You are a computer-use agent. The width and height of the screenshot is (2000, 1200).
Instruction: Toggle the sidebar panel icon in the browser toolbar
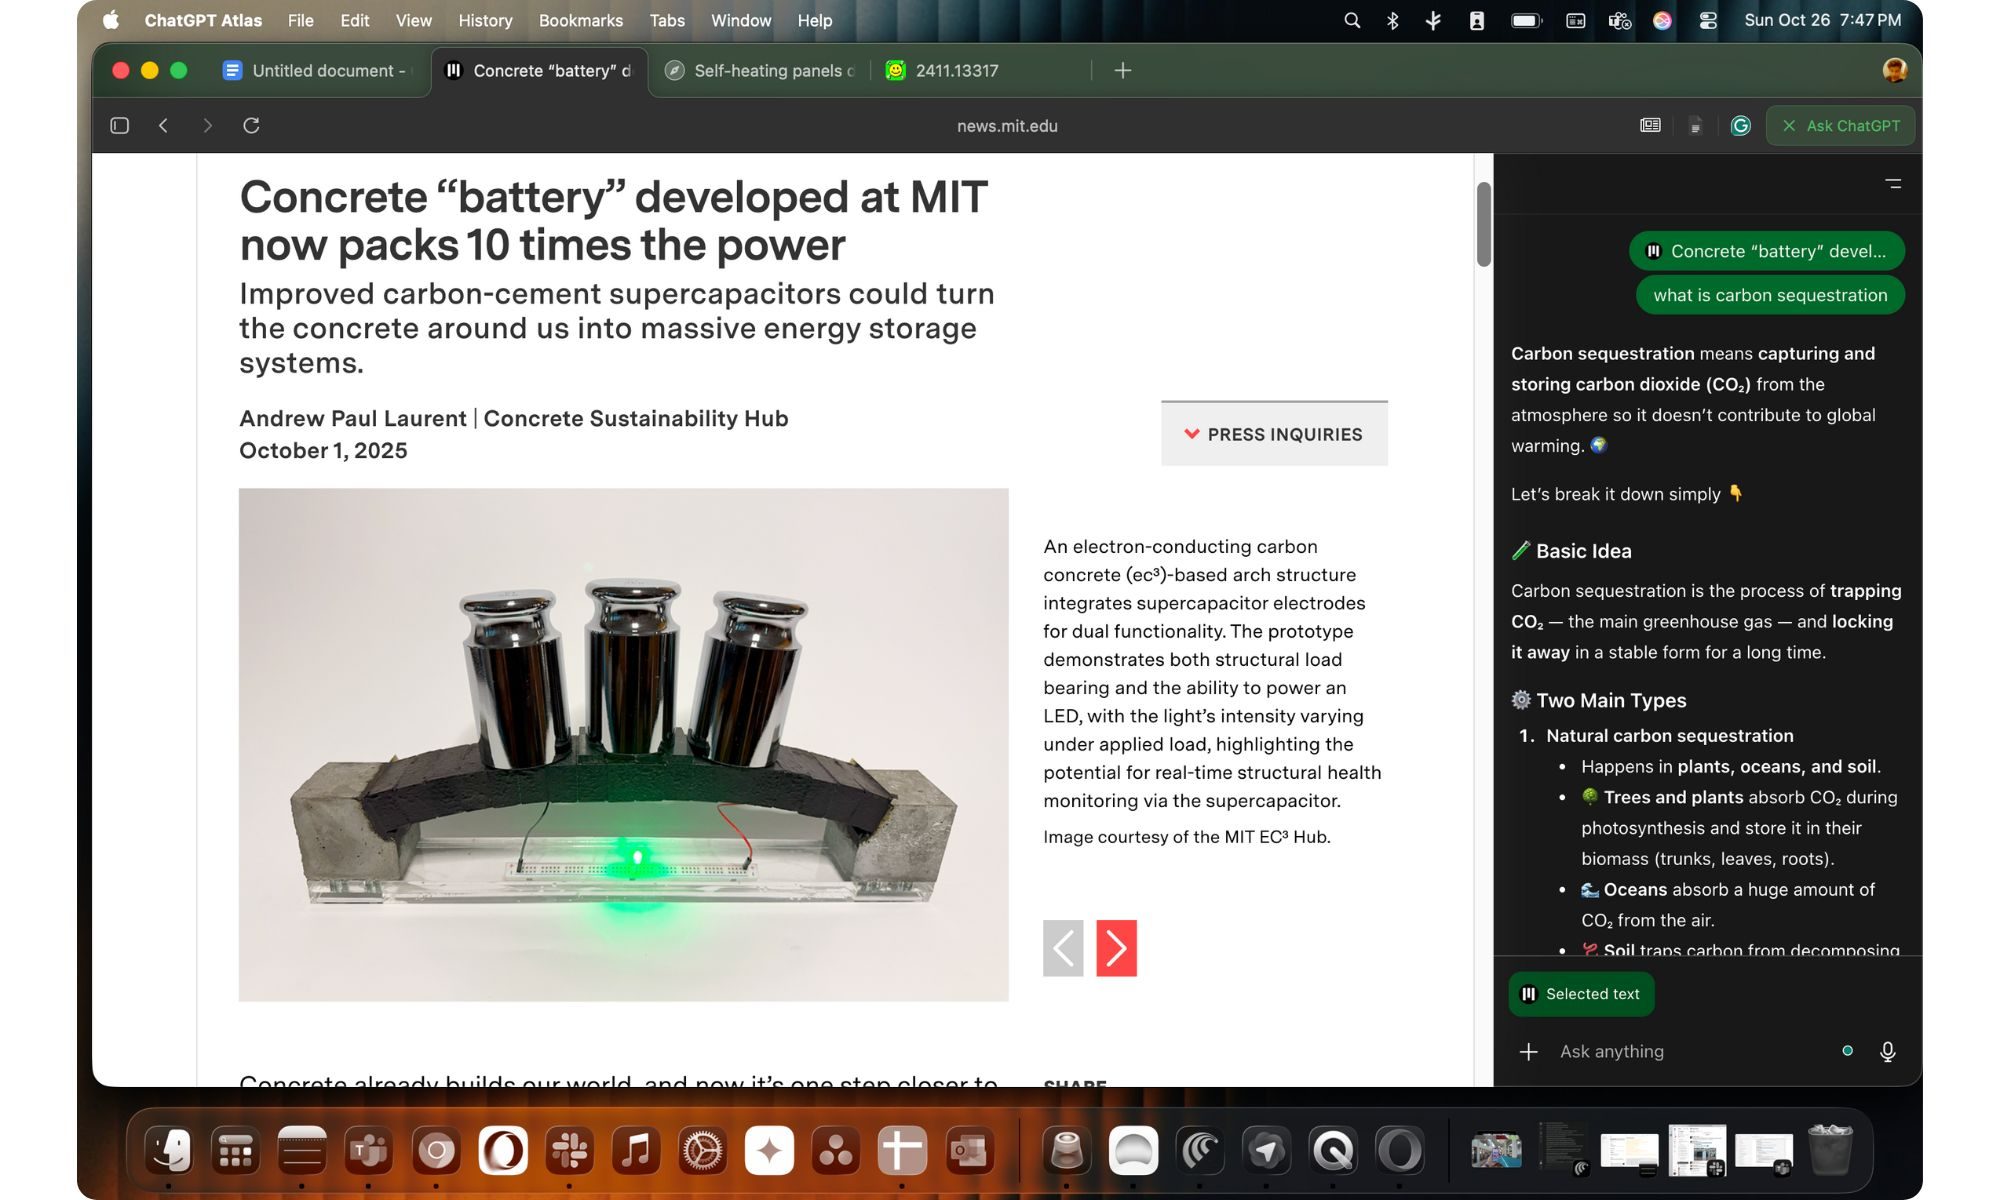coord(120,125)
